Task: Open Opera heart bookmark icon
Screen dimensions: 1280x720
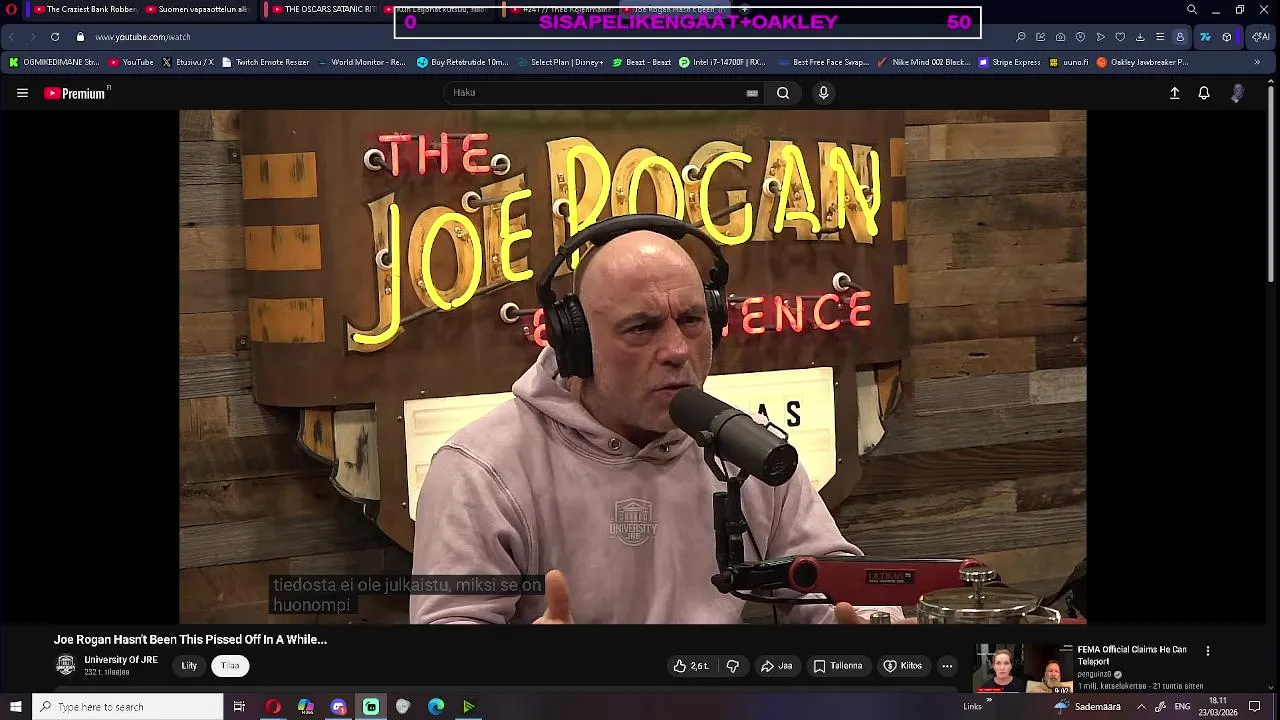Action: (x=1120, y=37)
